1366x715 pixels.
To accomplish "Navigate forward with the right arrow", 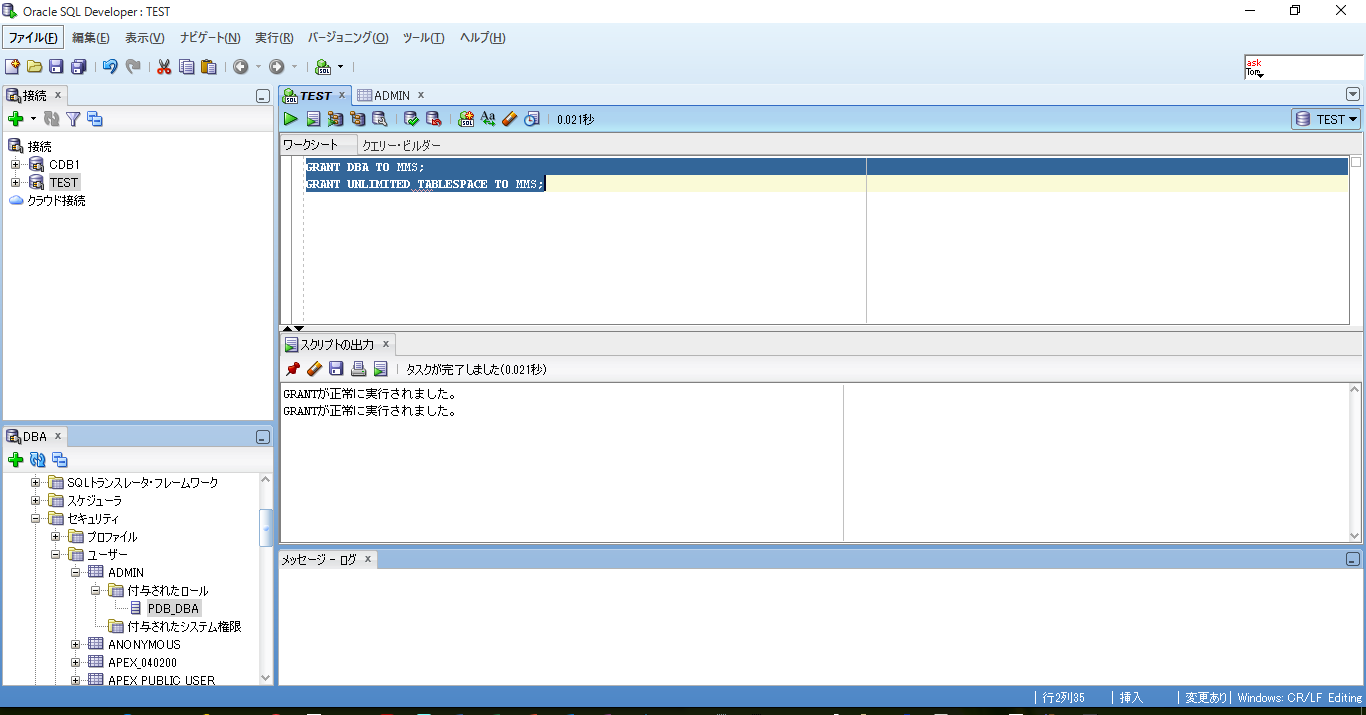I will coord(277,67).
